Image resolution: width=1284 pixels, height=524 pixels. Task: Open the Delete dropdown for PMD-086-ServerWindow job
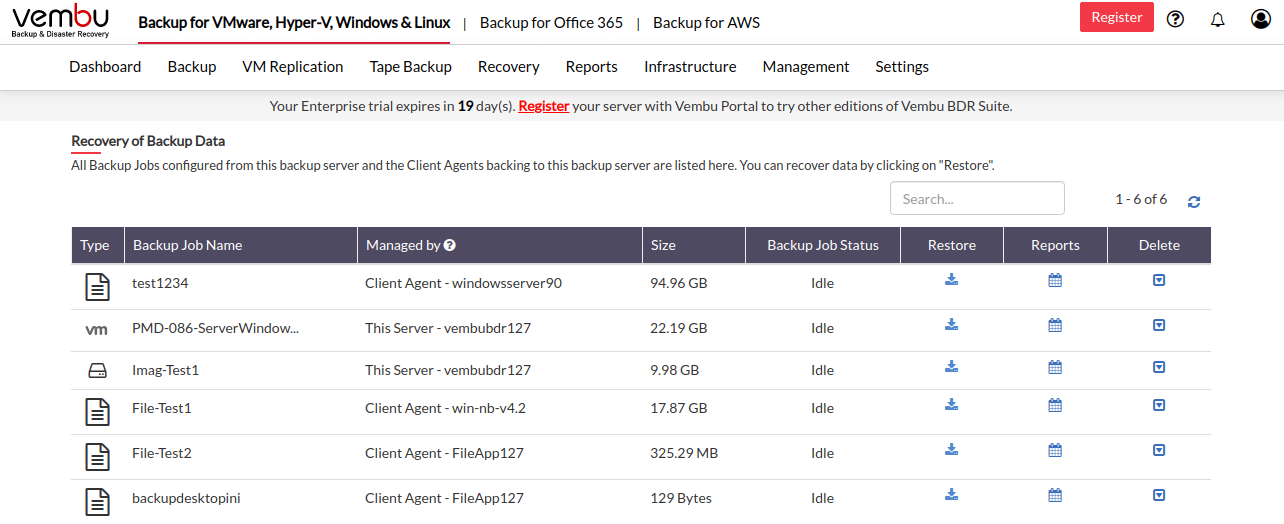point(1159,324)
